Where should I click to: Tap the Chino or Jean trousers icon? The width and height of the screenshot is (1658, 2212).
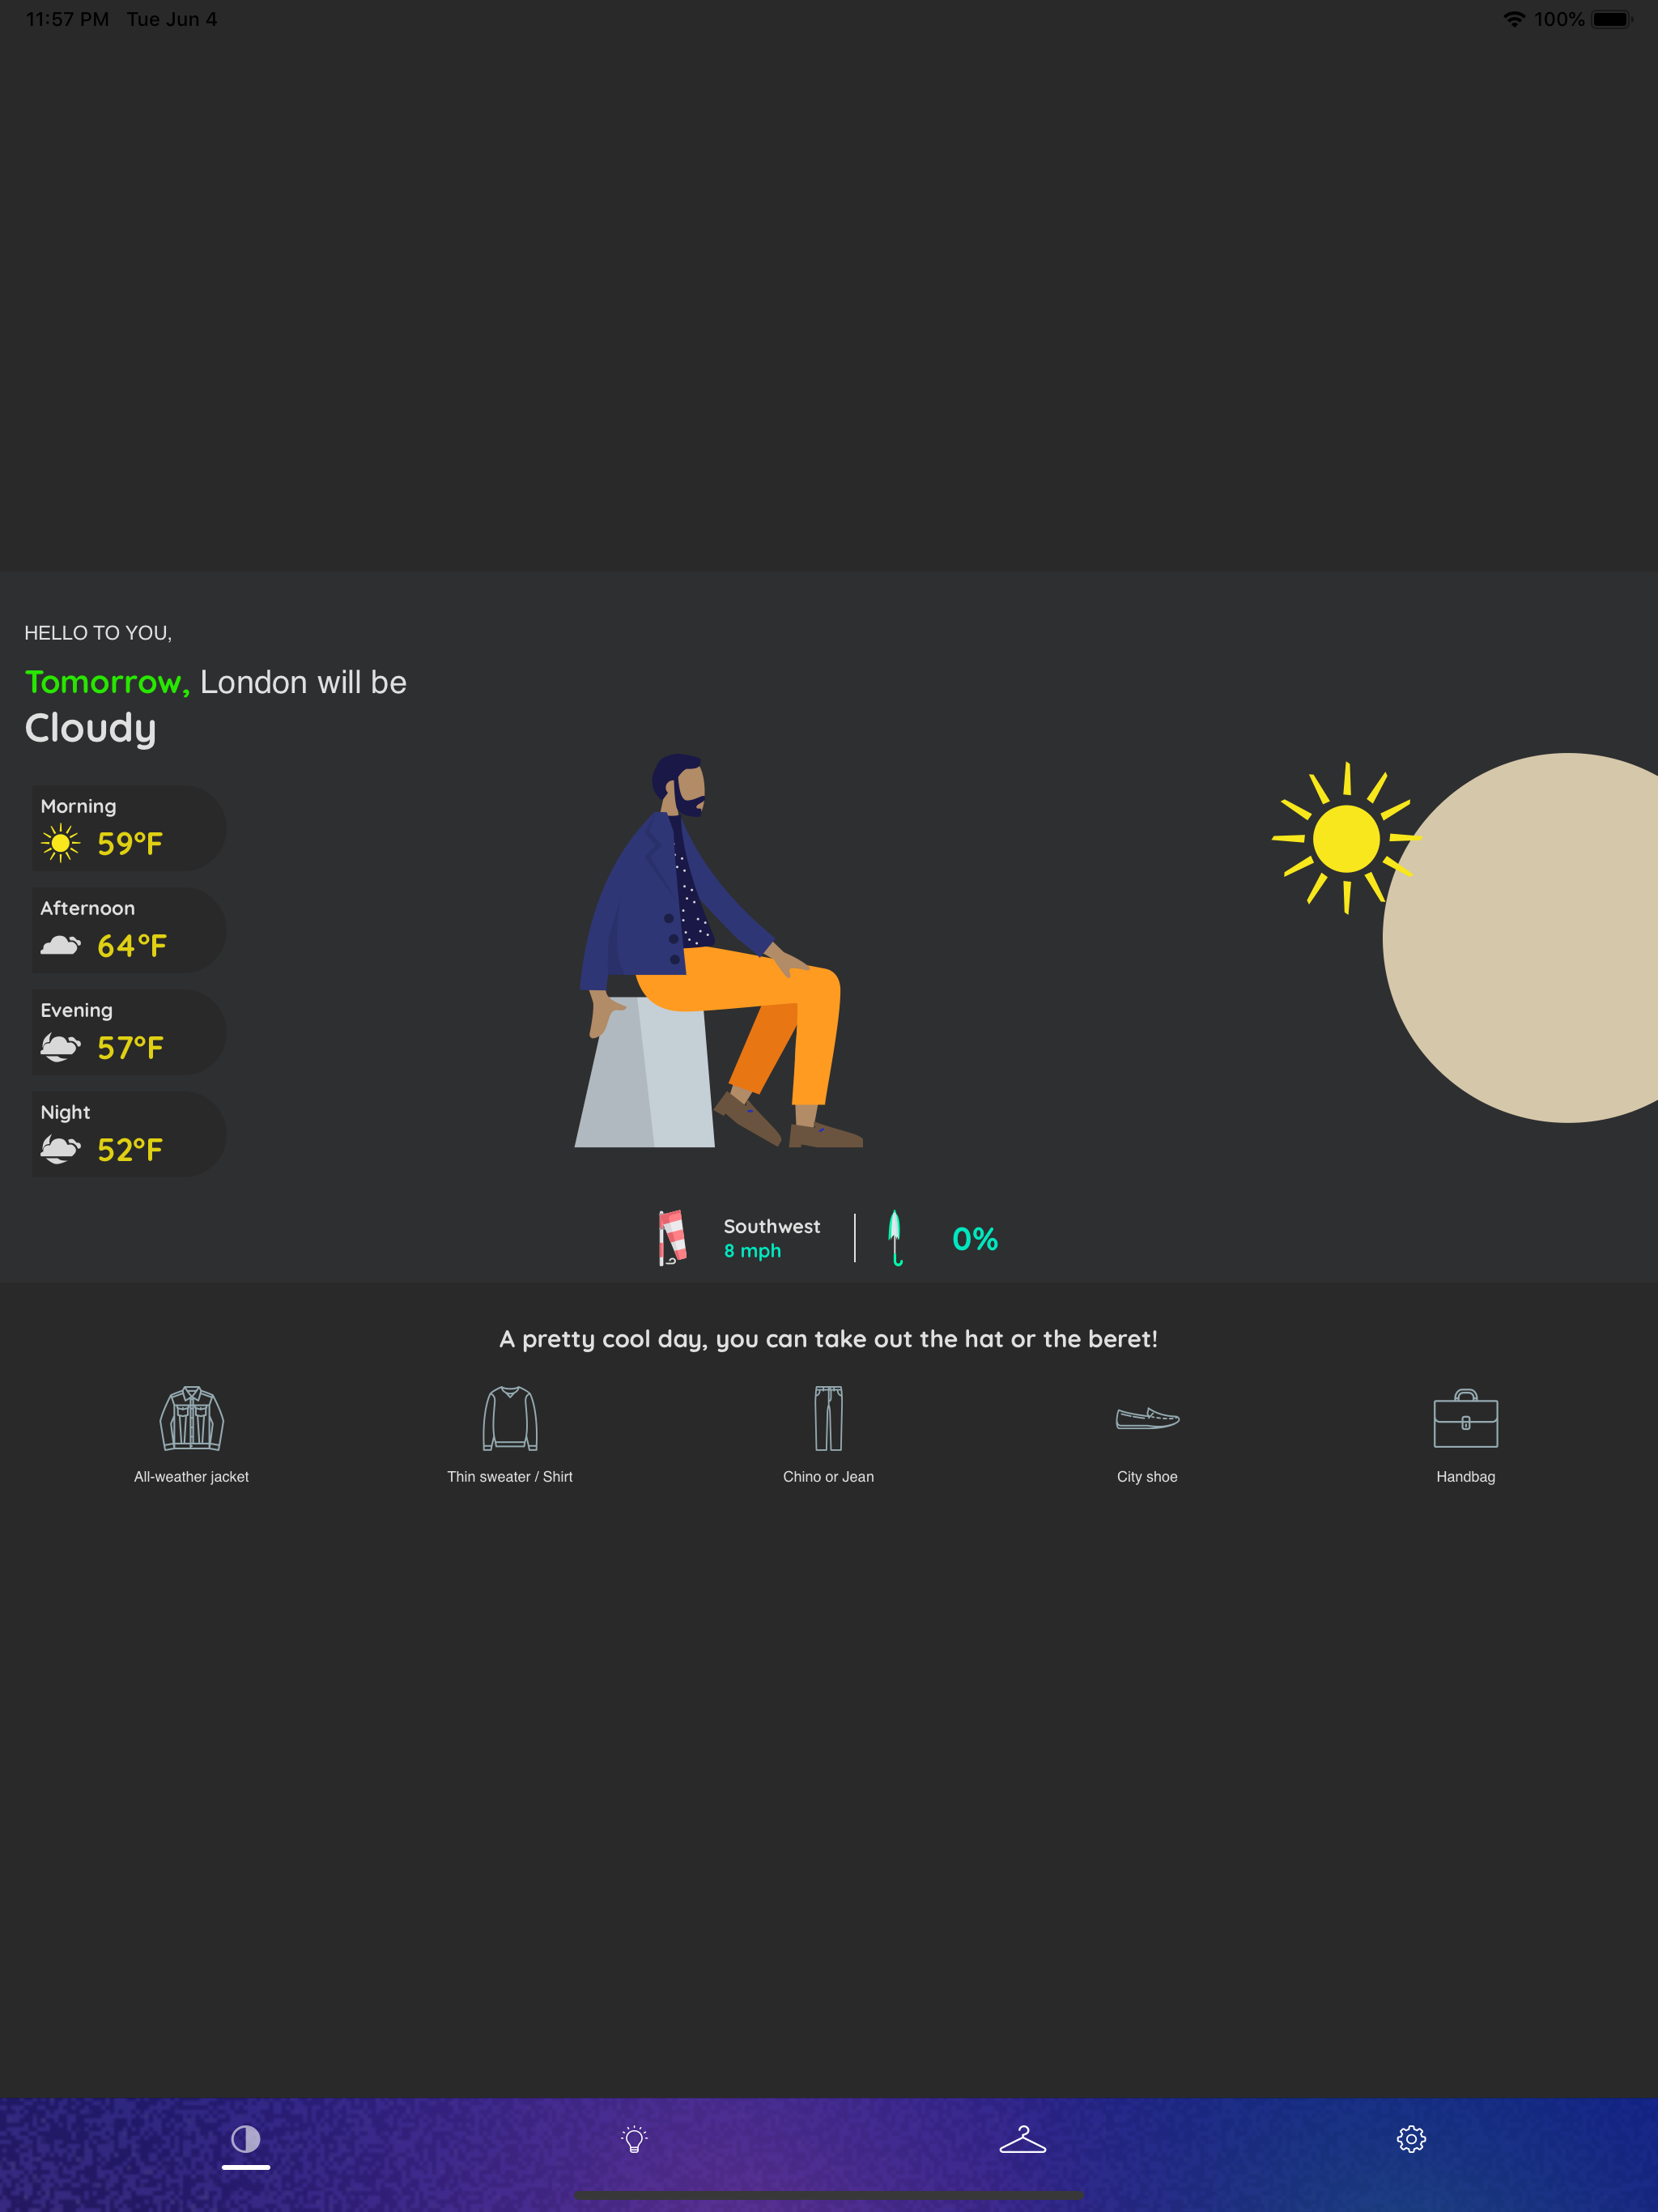click(x=828, y=1418)
